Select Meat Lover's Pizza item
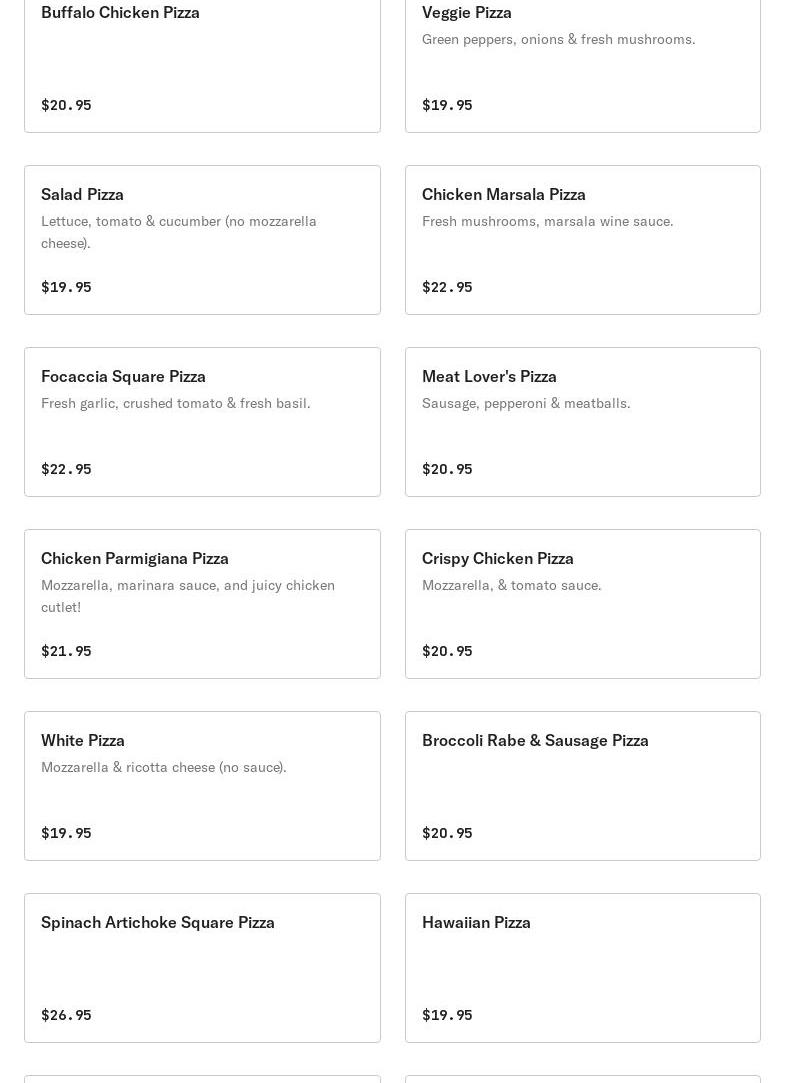This screenshot has width=785, height=1083. 582,422
